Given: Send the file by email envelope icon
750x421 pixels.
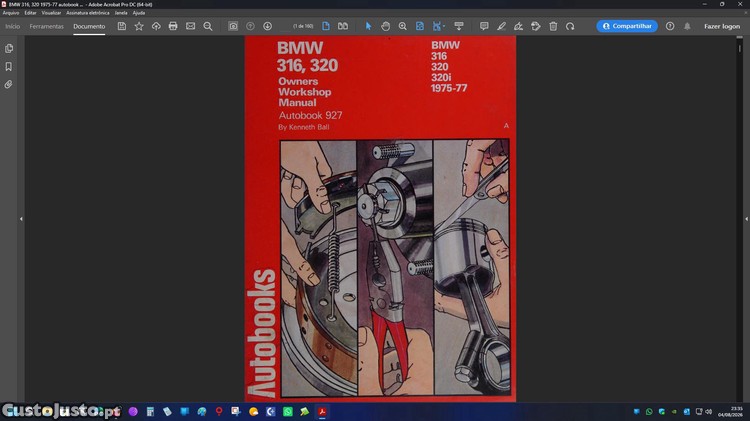Looking at the screenshot, I should coord(190,26).
